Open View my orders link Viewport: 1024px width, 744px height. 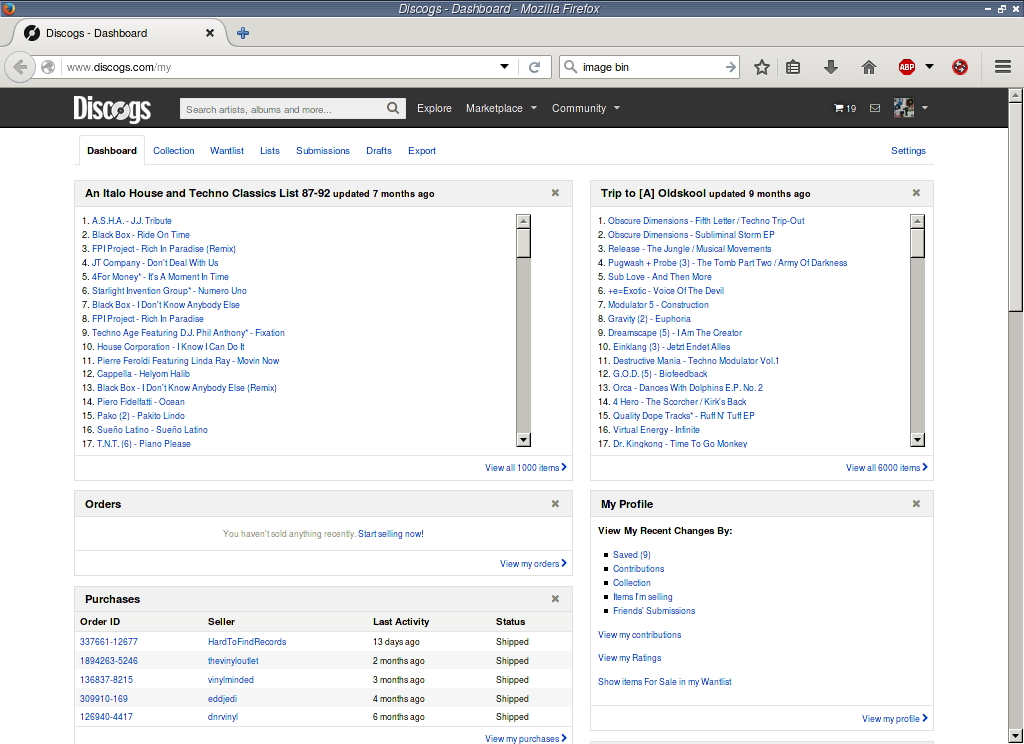click(x=534, y=564)
